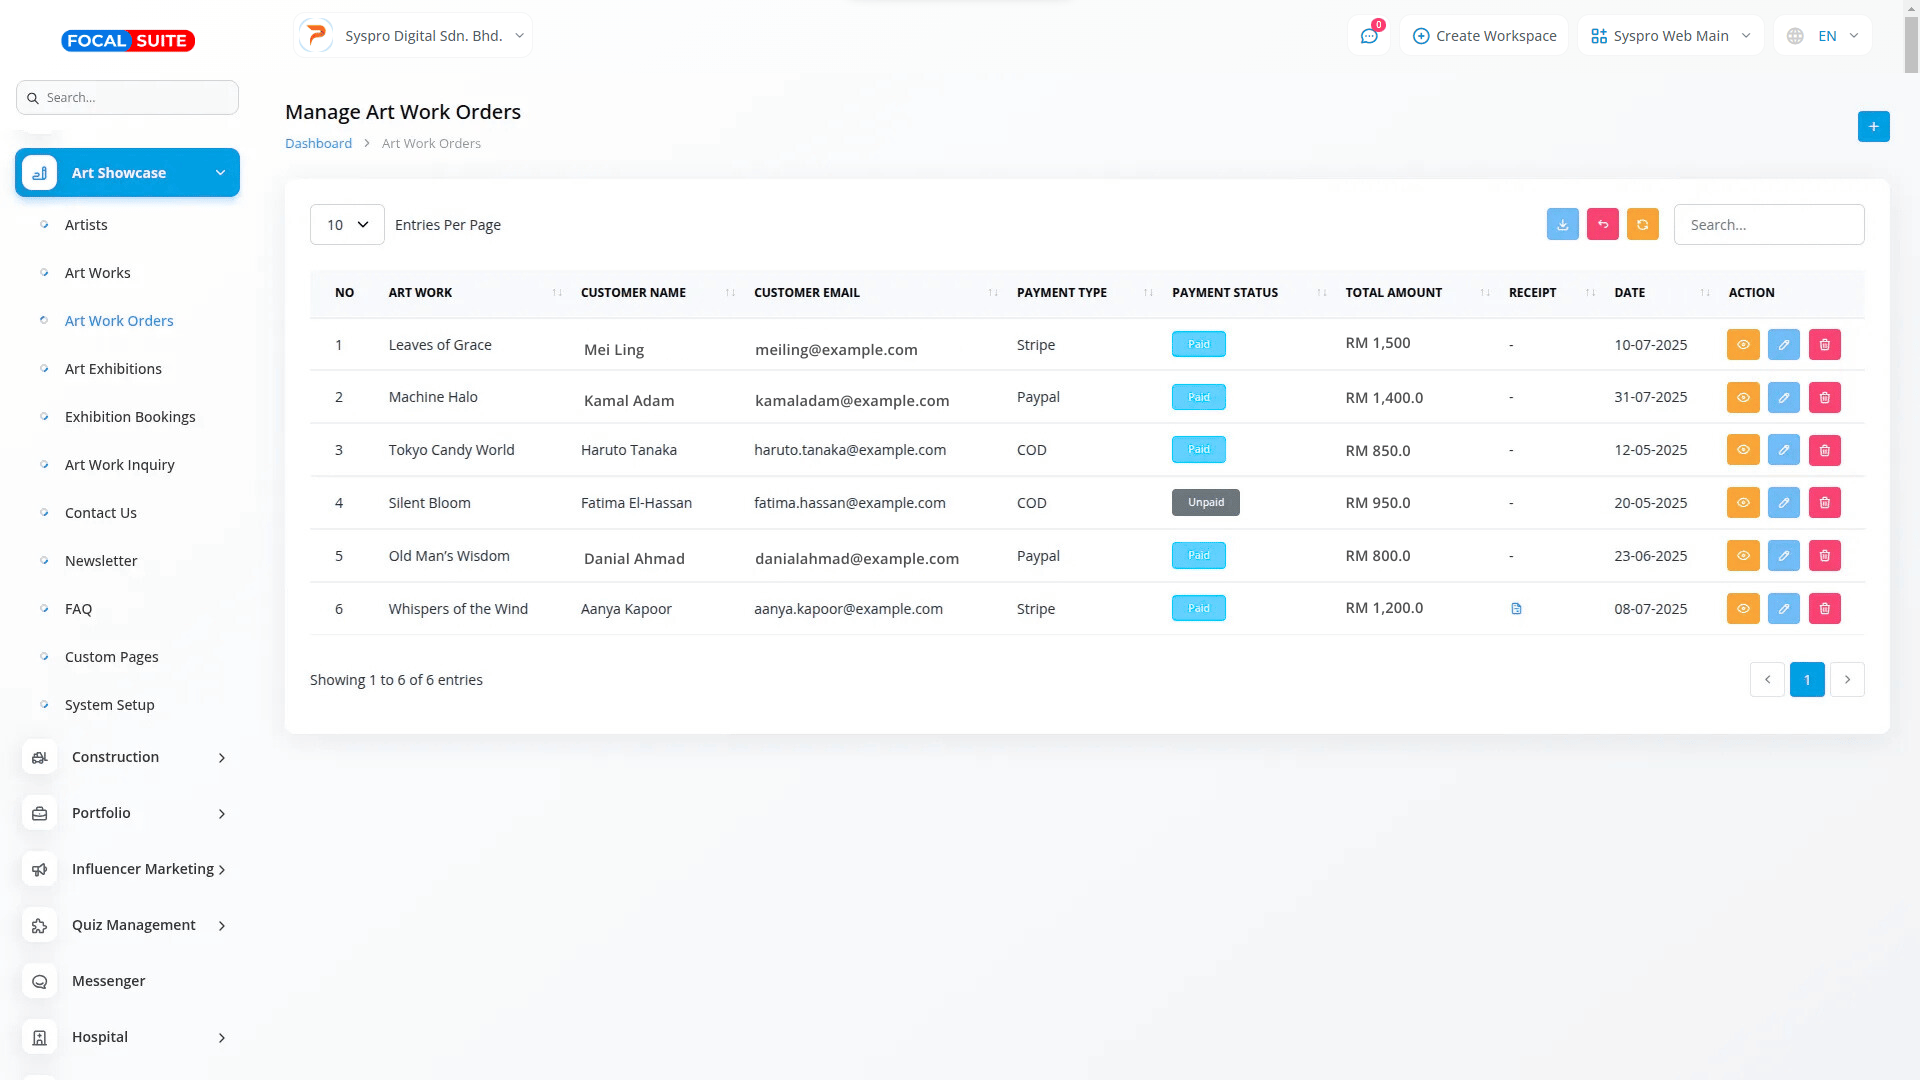View the Old Man's Wisdom order

[1742, 556]
